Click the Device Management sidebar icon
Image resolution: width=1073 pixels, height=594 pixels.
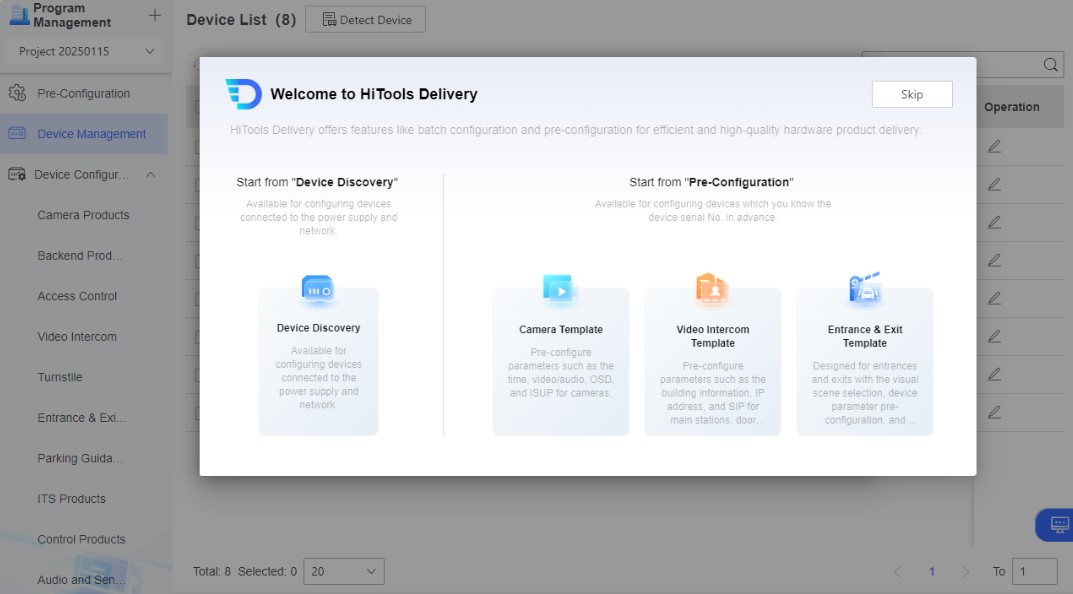(x=17, y=133)
